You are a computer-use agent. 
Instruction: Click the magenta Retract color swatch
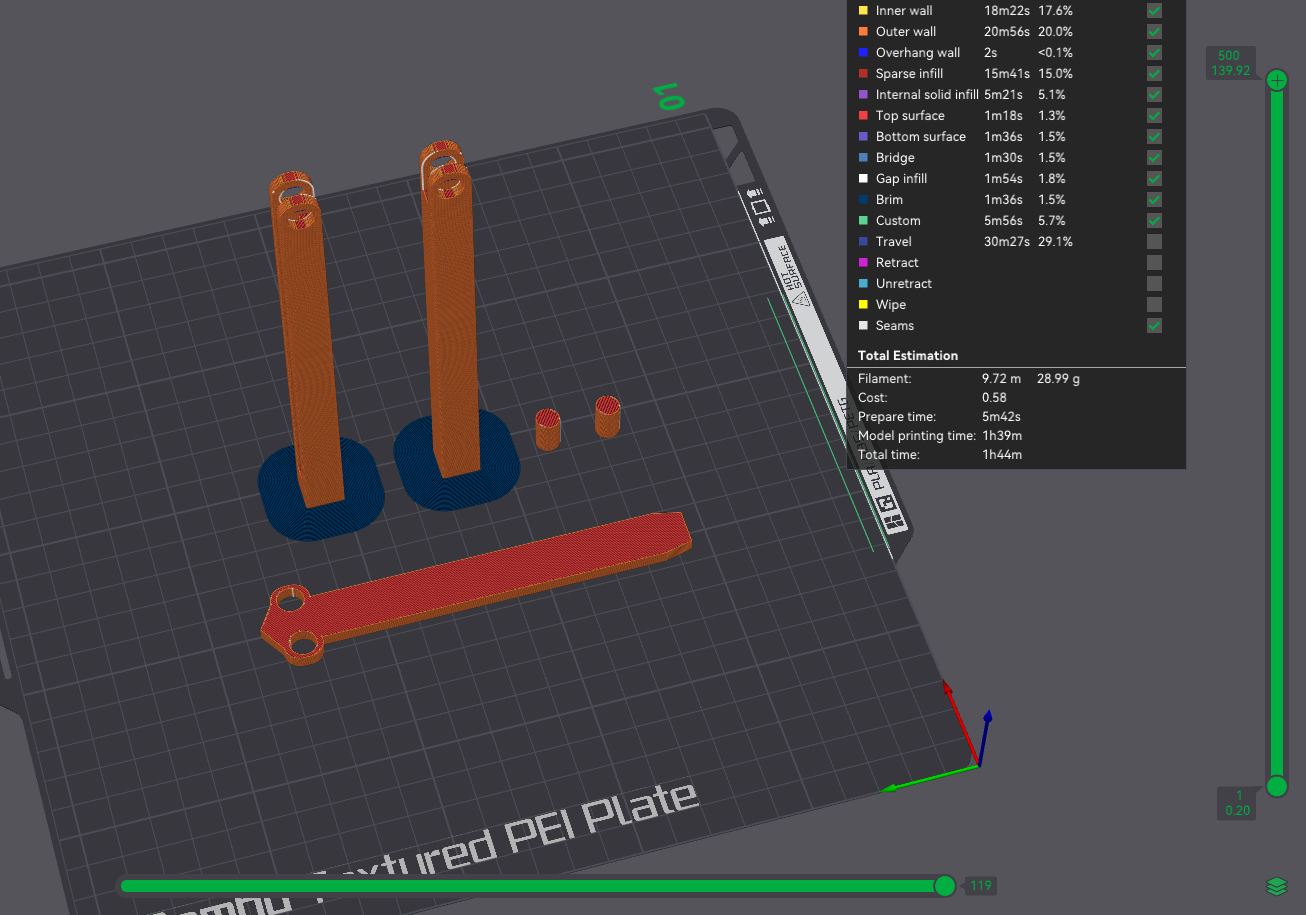pyautogui.click(x=863, y=263)
